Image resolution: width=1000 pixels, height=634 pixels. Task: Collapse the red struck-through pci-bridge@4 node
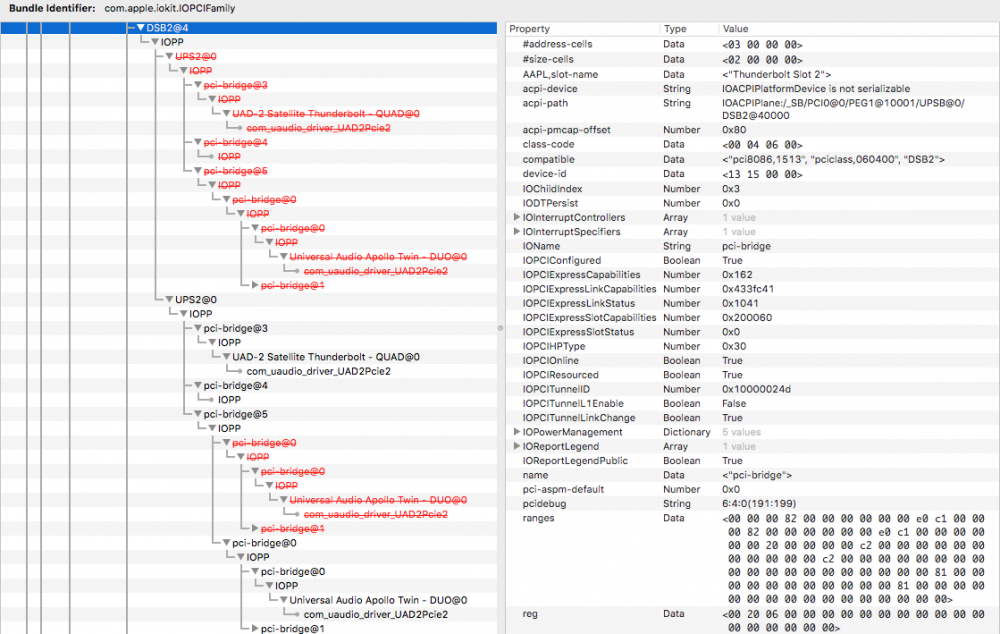pyautogui.click(x=198, y=142)
